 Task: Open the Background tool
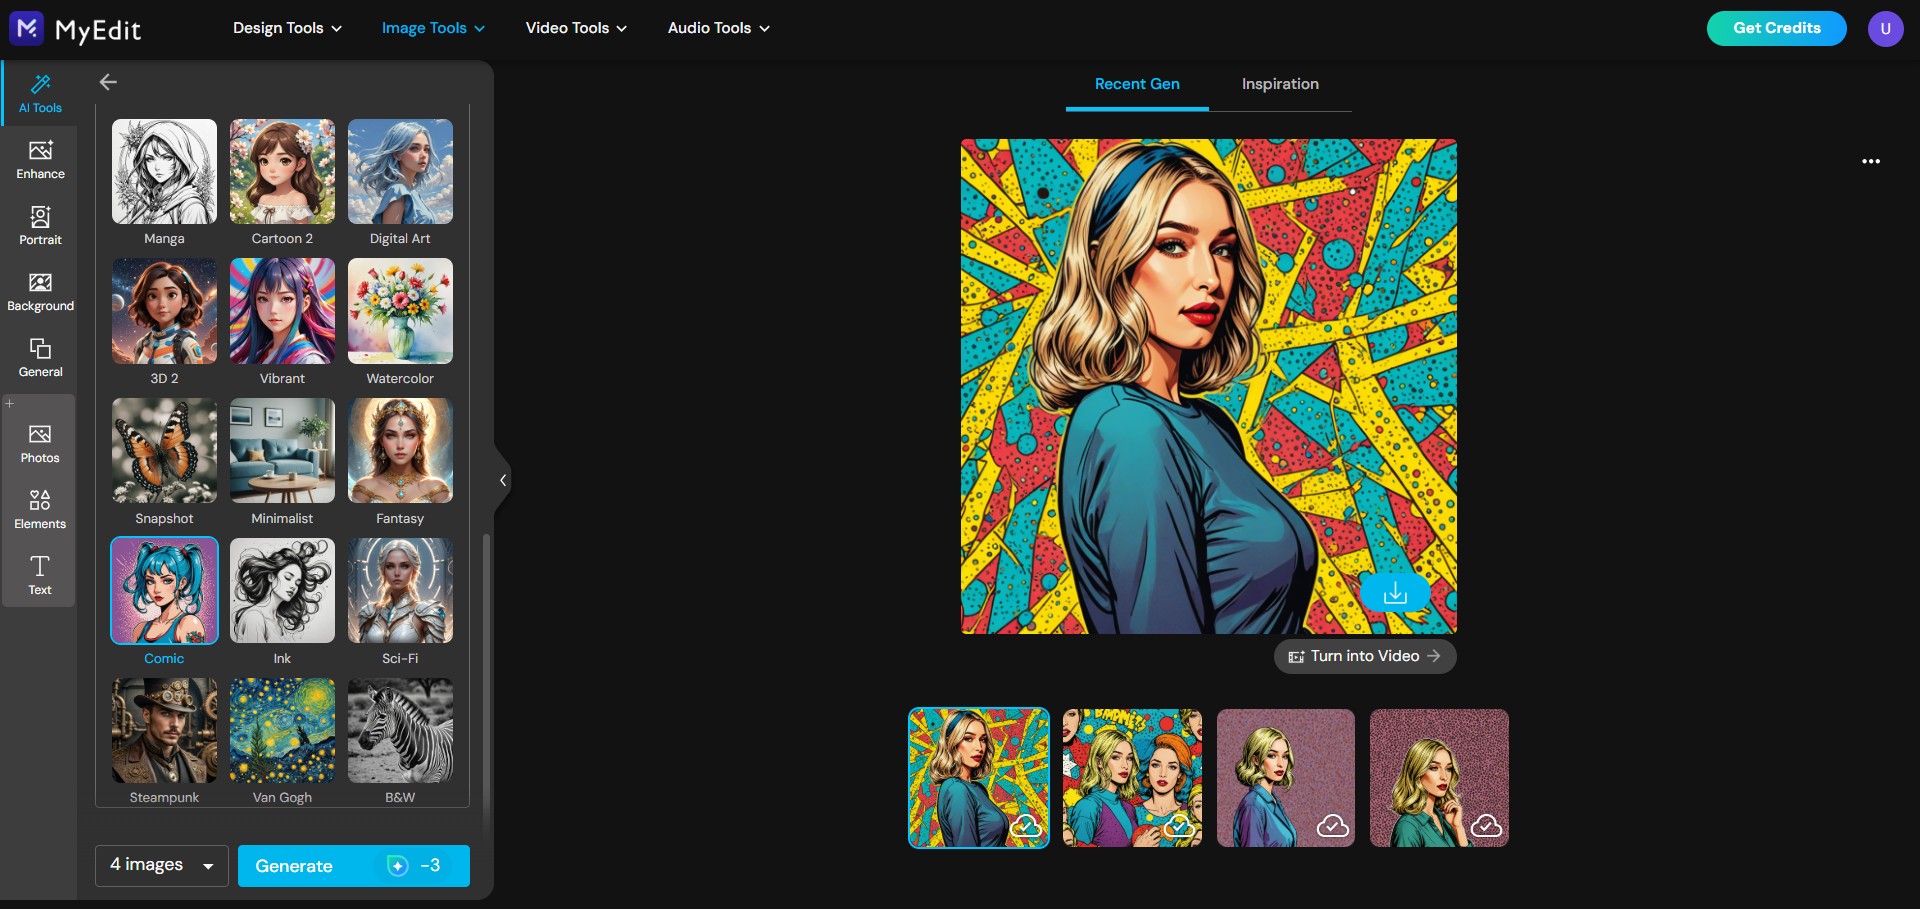pos(39,291)
